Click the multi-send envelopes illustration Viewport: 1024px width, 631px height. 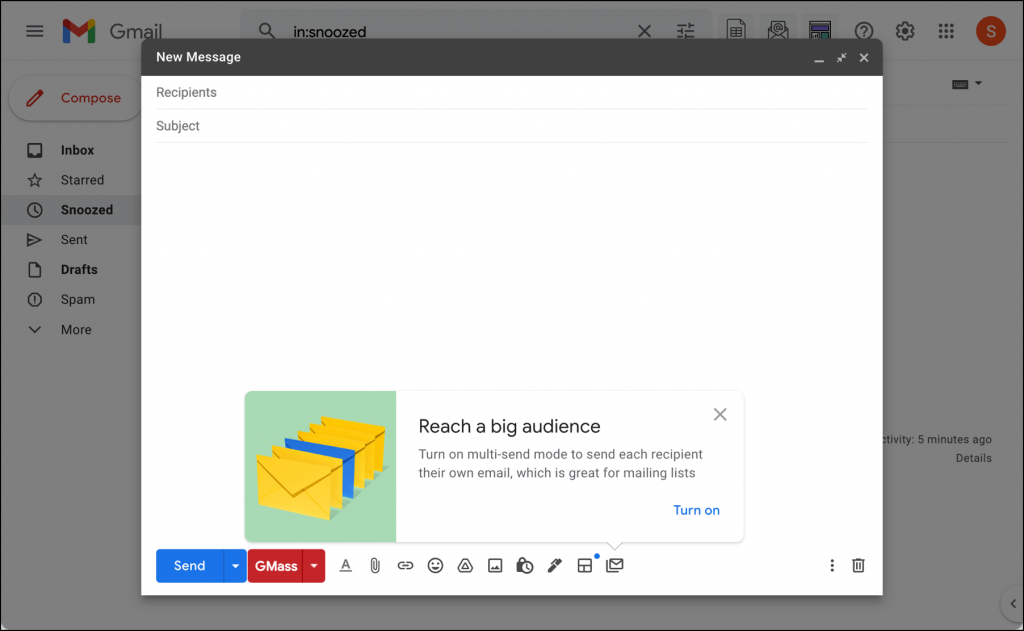click(x=321, y=466)
